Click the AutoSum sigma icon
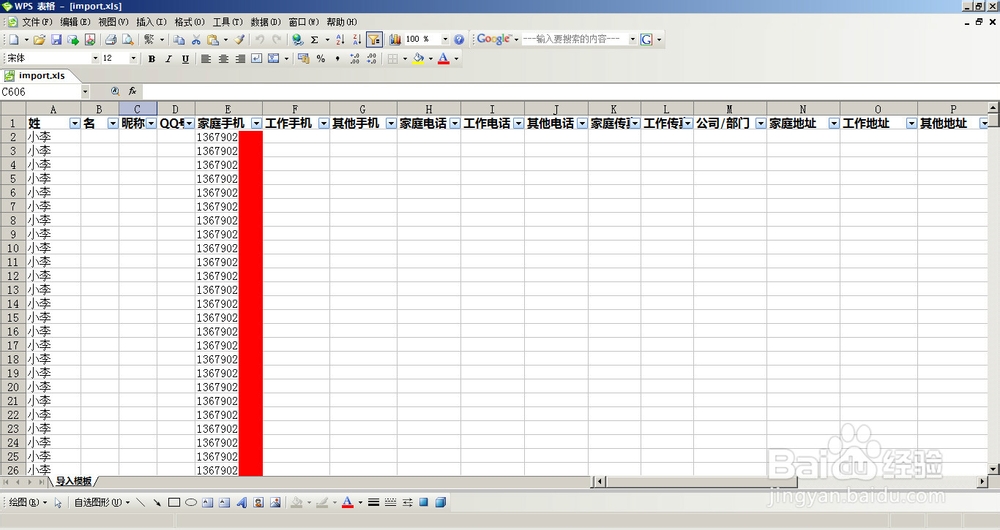The image size is (1000, 530). click(314, 40)
